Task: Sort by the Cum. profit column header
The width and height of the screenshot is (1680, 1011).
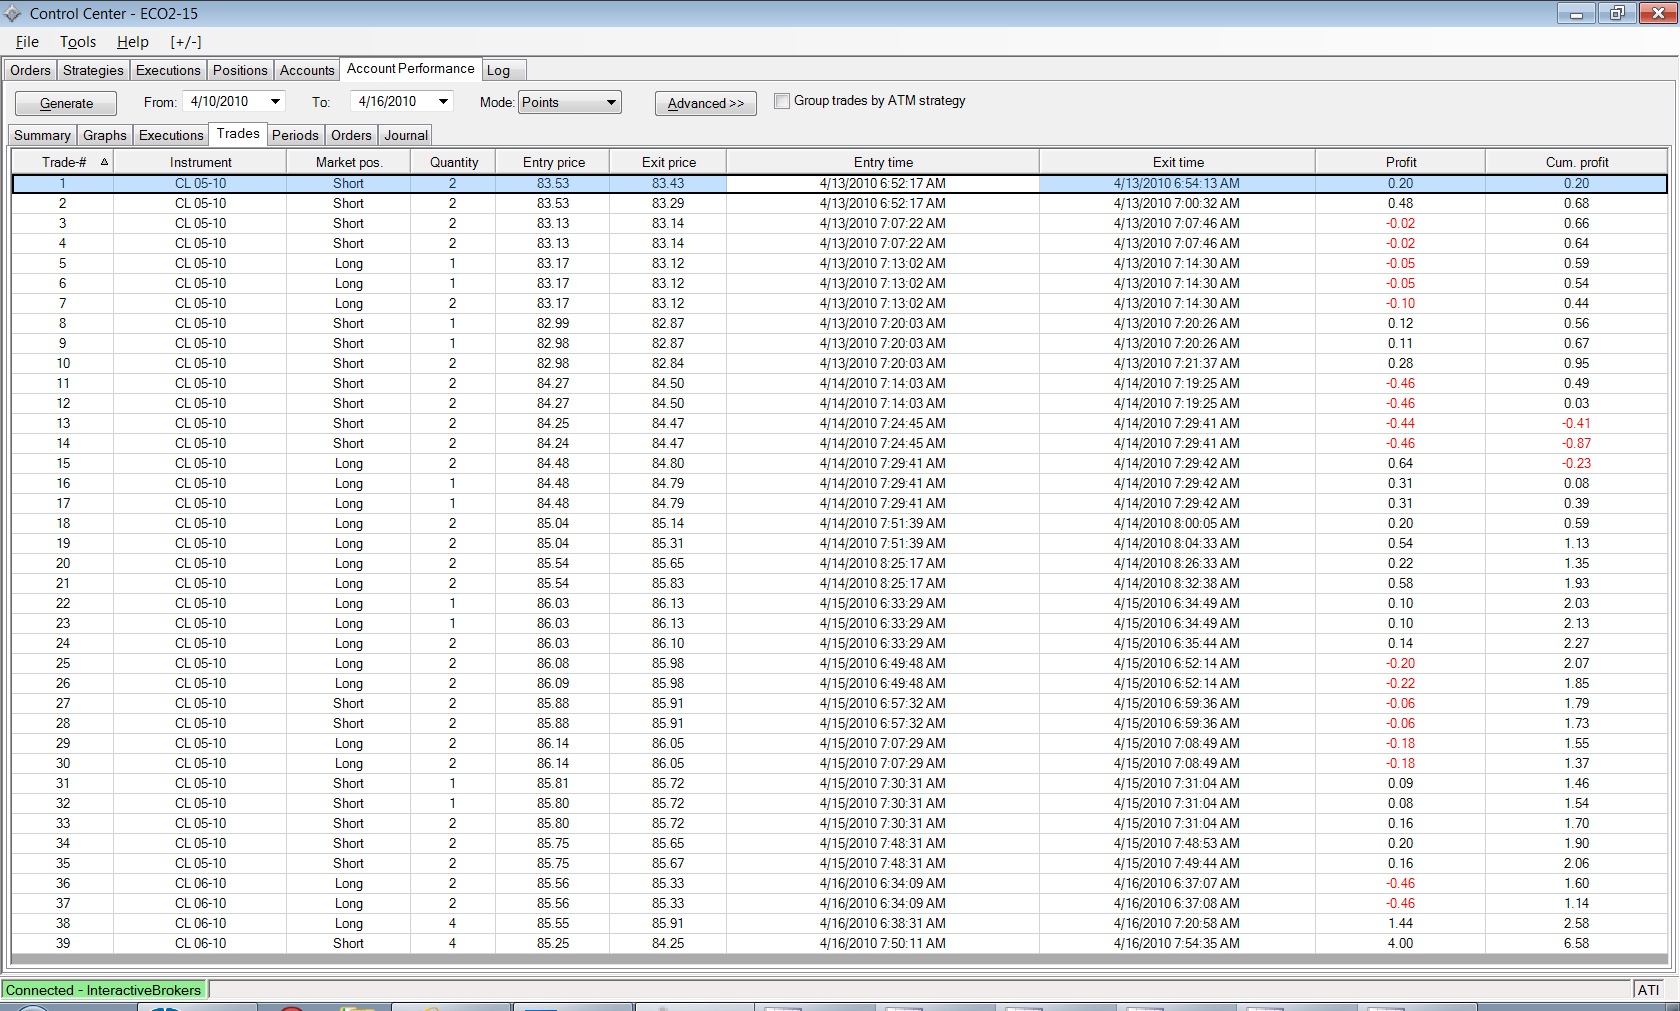Action: click(1577, 162)
